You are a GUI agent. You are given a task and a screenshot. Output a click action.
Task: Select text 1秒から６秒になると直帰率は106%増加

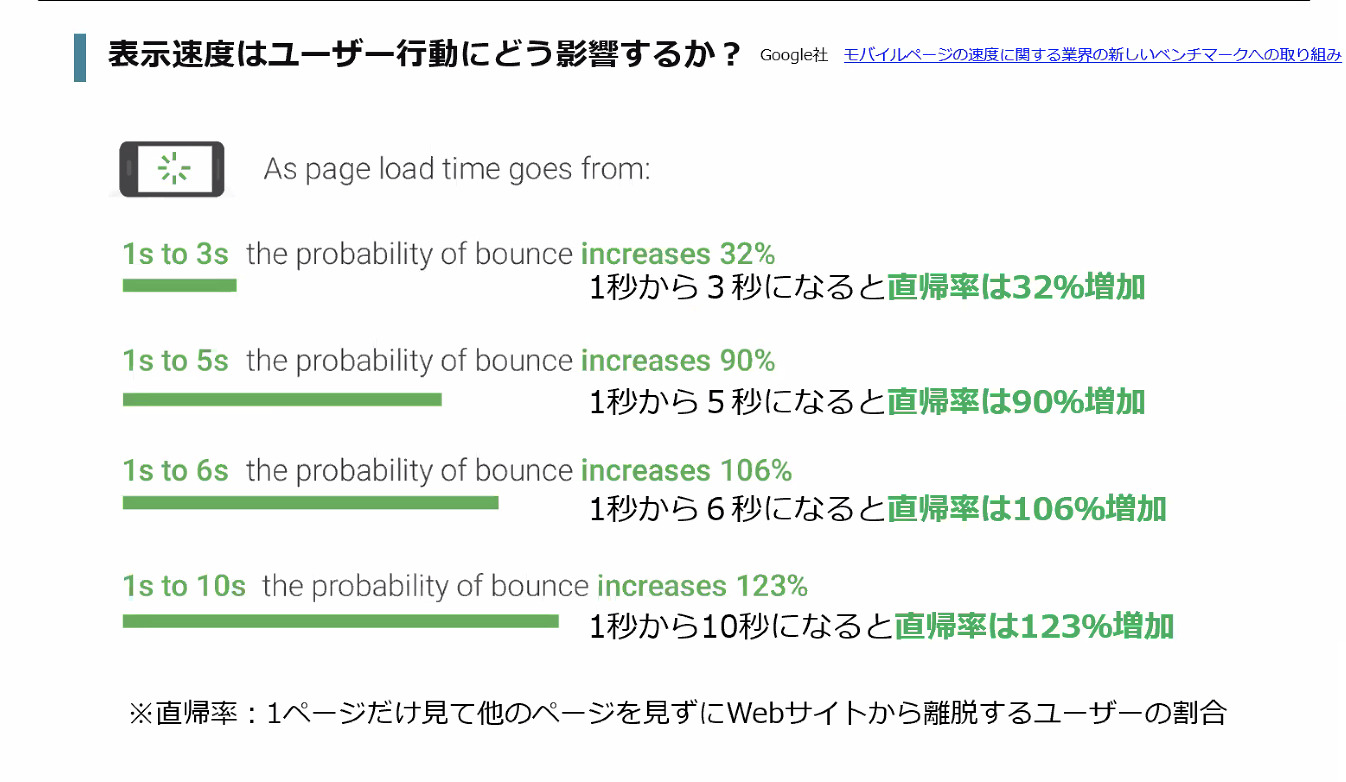click(877, 509)
